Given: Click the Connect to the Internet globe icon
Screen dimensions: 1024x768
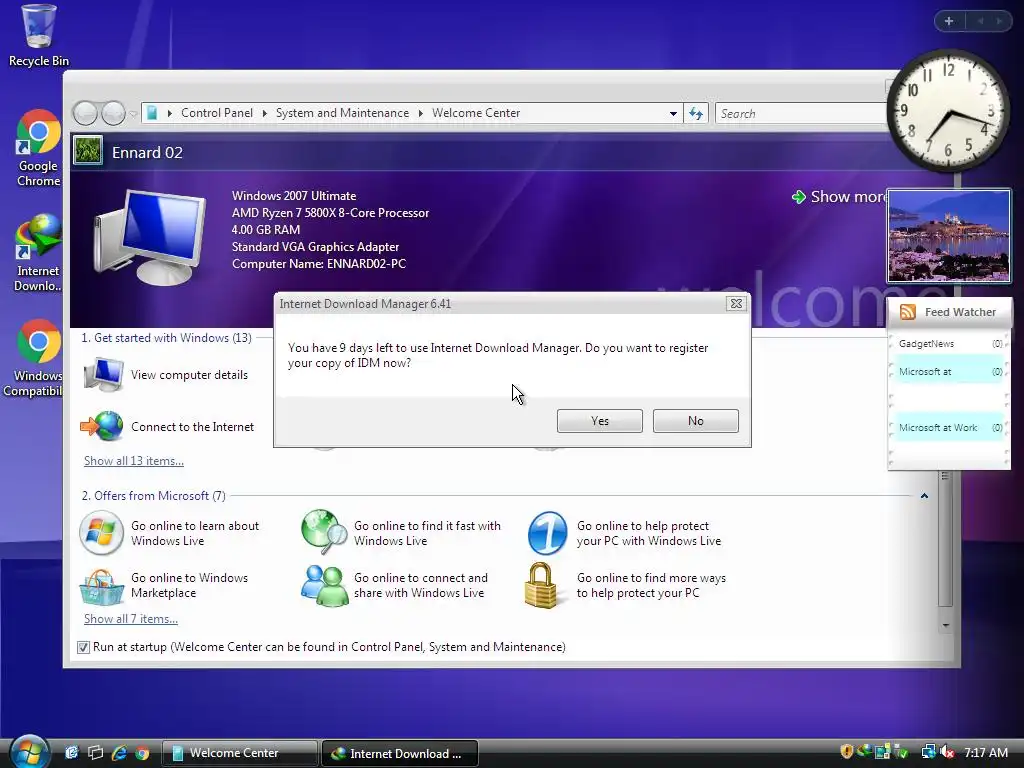Looking at the screenshot, I should click(102, 426).
